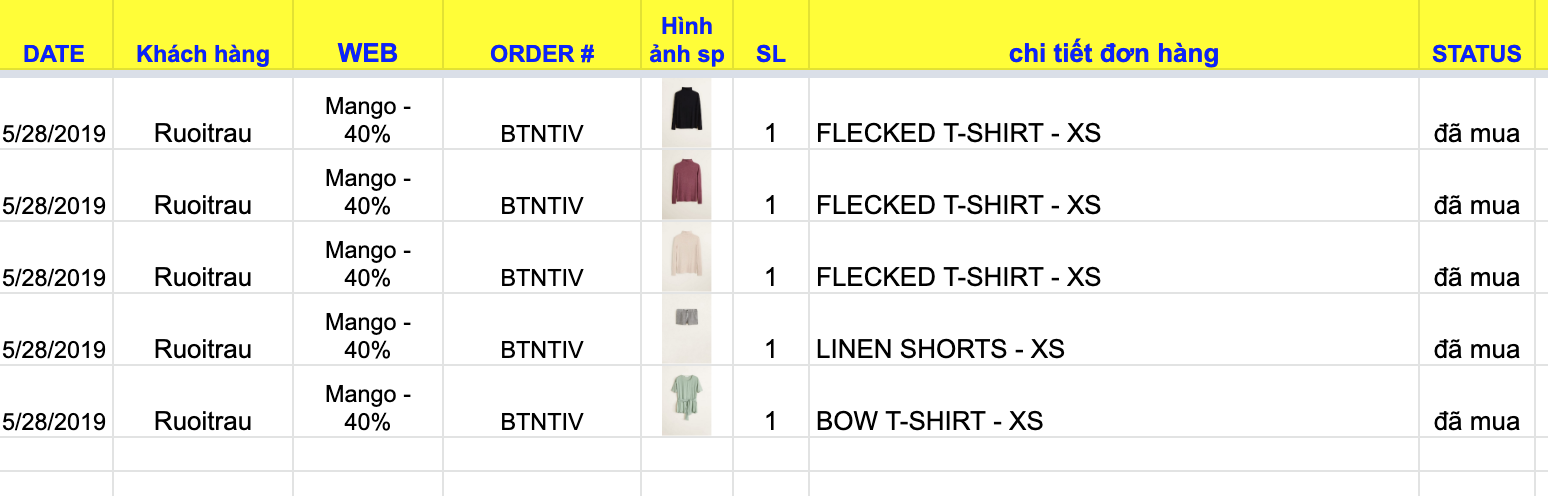This screenshot has height=496, width=1548.
Task: Click the DATE column header
Action: (x=54, y=54)
